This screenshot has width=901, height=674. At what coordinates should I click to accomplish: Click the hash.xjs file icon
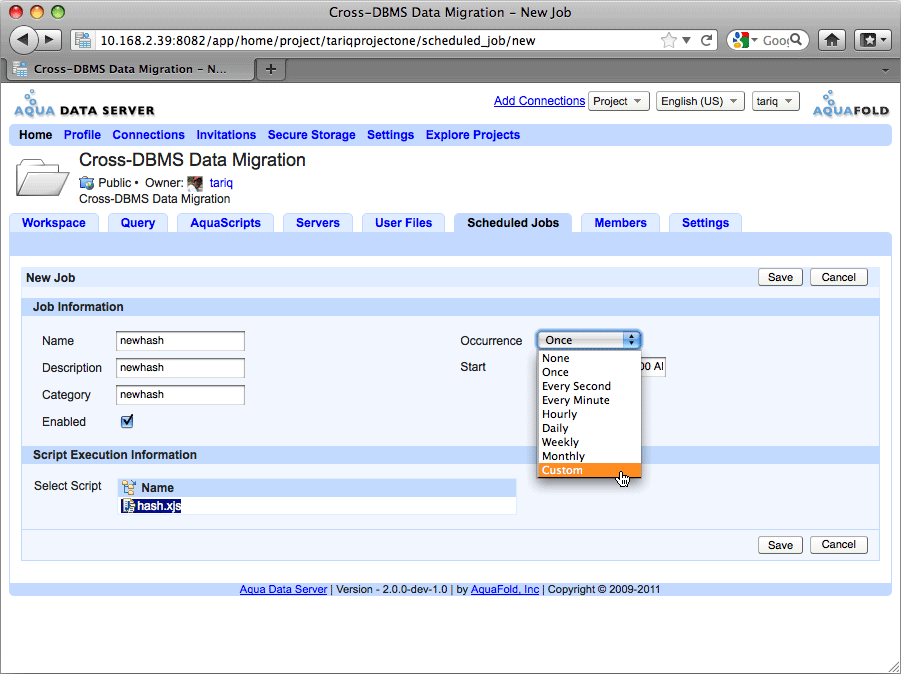pyautogui.click(x=129, y=506)
